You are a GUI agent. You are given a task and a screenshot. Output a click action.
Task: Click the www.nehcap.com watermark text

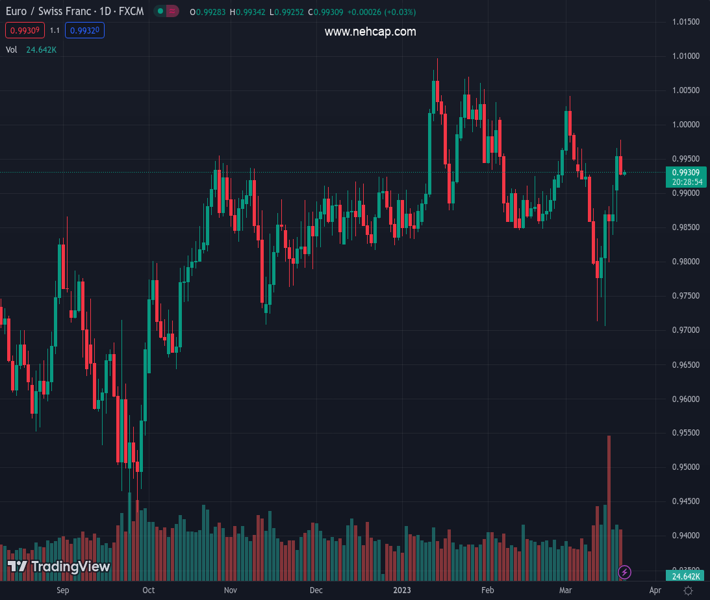coord(370,32)
